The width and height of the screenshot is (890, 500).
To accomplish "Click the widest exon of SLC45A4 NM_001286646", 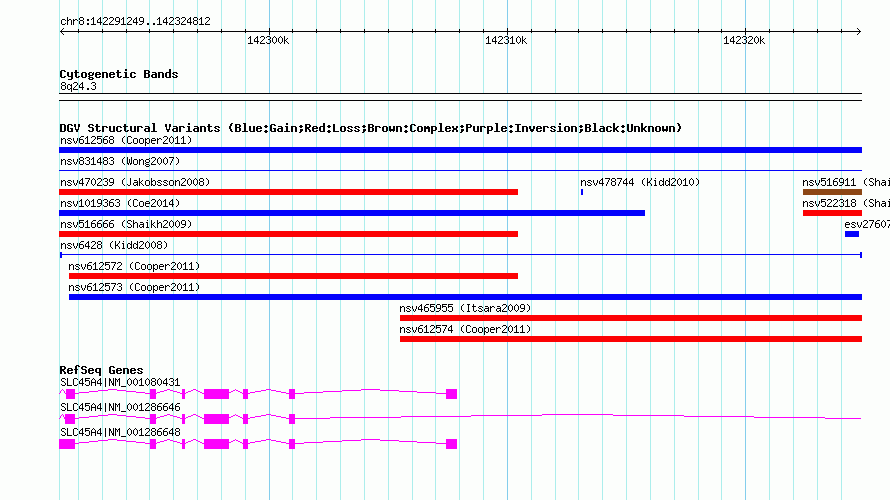I will pyautogui.click(x=216, y=419).
